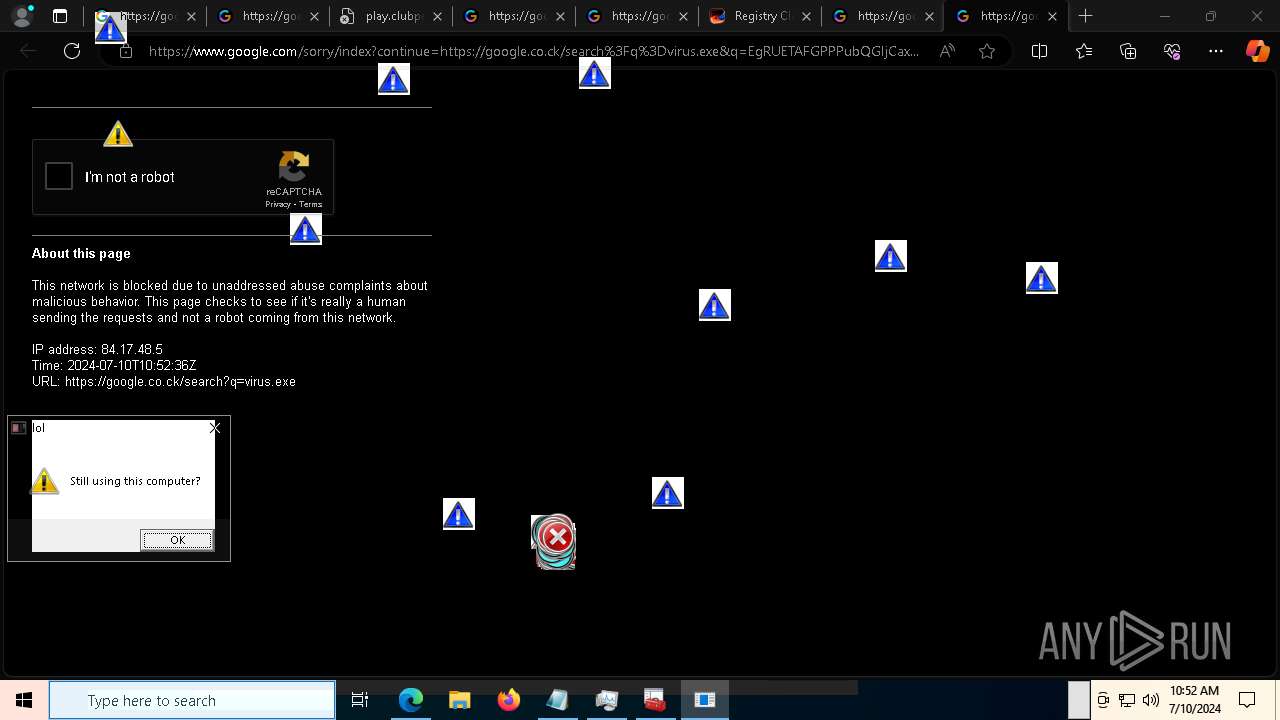1280x720 pixels.
Task: Refresh the current page
Action: point(72,51)
